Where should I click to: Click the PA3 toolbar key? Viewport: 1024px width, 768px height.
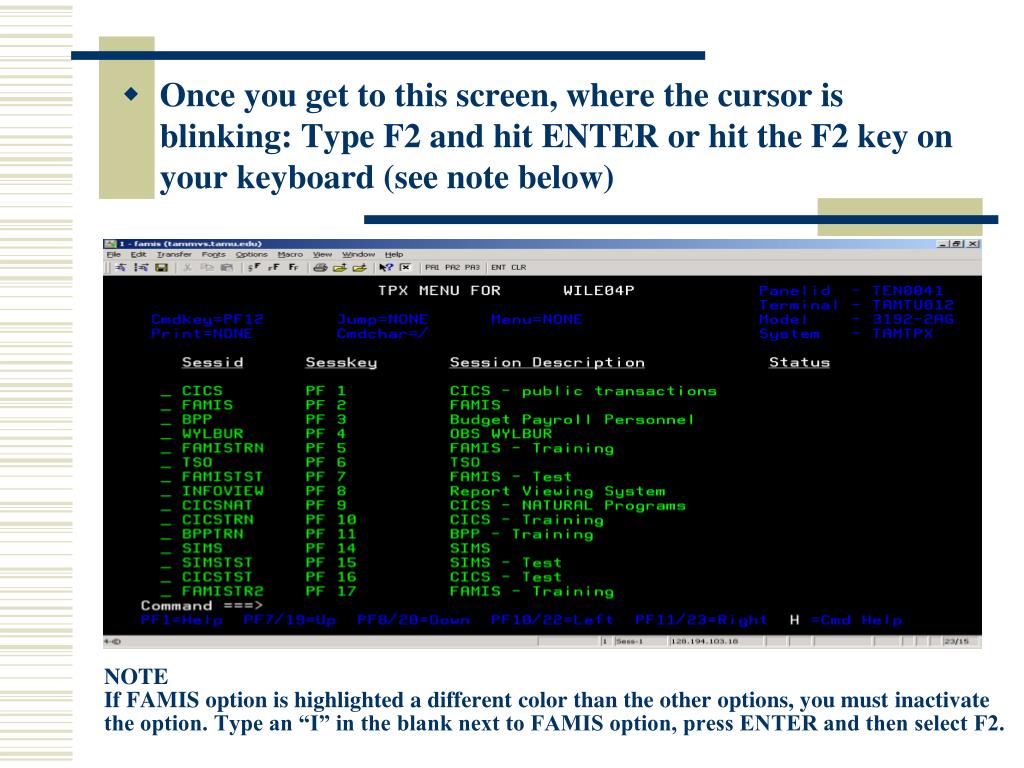point(472,267)
